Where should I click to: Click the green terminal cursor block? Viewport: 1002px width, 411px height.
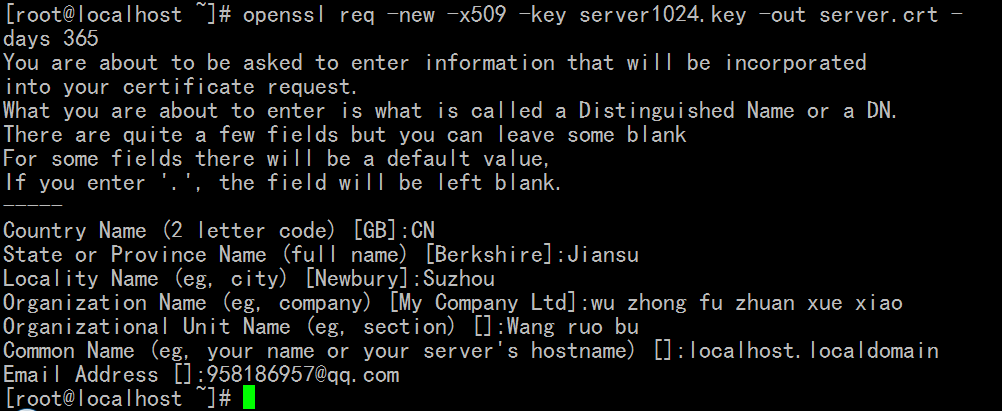click(249, 398)
